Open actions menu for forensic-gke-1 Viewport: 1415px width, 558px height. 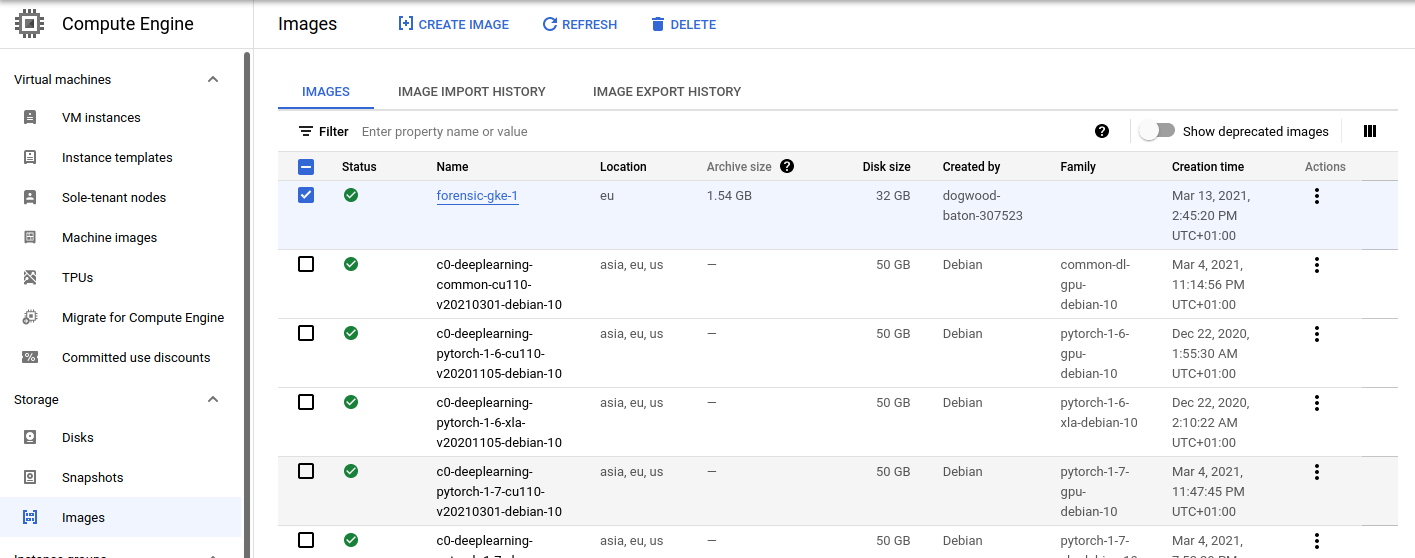(1316, 196)
